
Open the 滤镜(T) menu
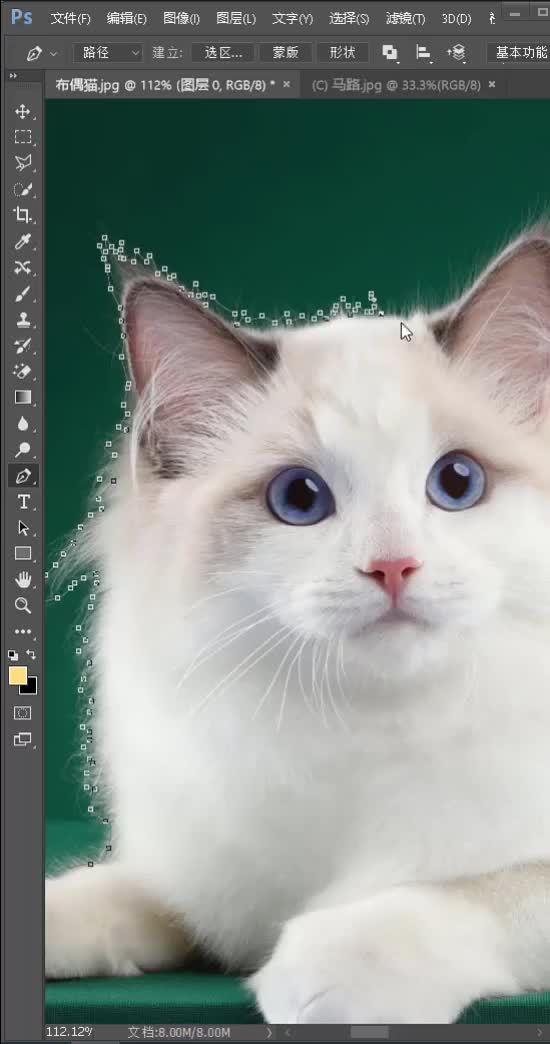click(x=405, y=18)
